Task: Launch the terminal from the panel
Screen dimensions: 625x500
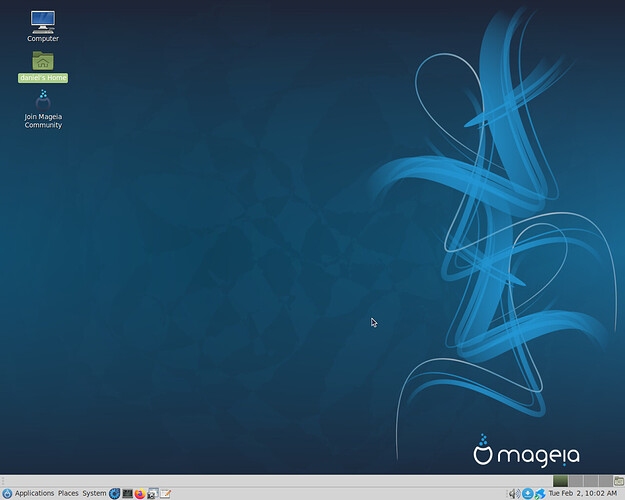Action: [x=127, y=494]
